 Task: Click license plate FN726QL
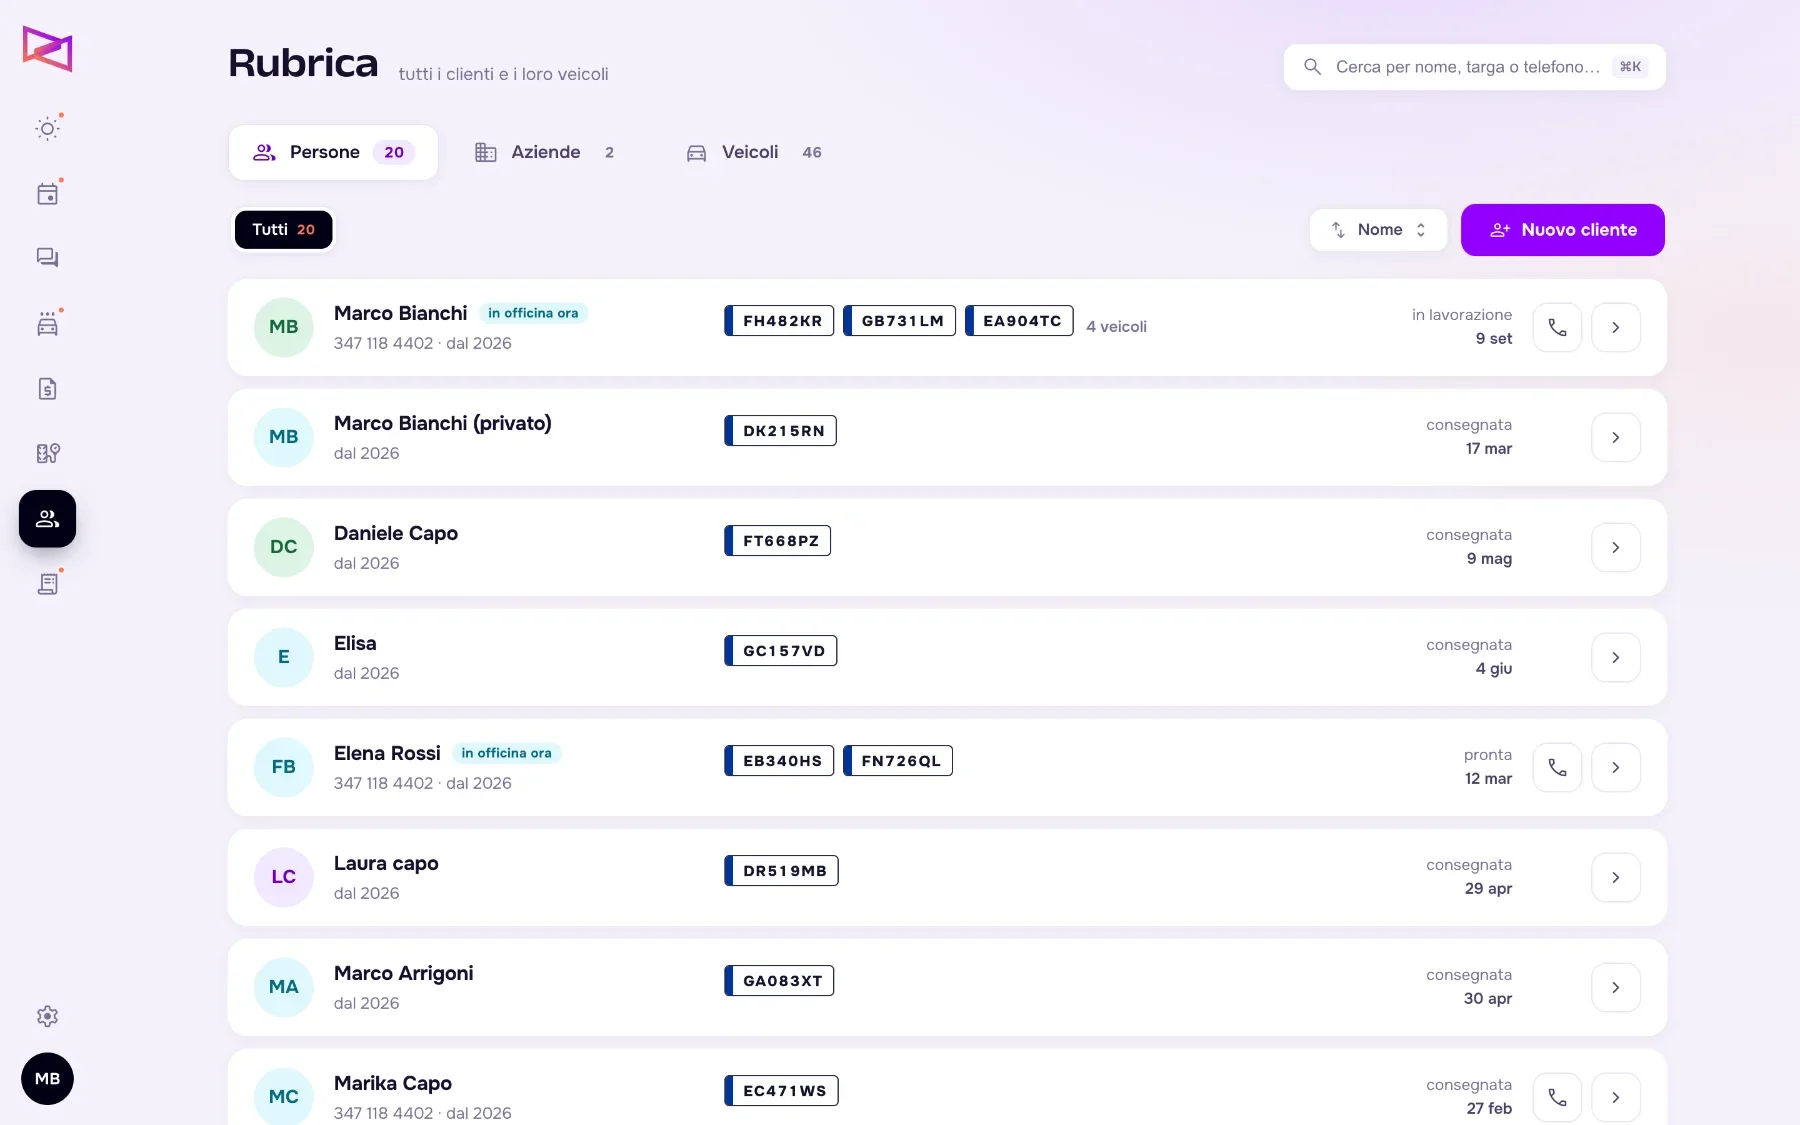(898, 761)
